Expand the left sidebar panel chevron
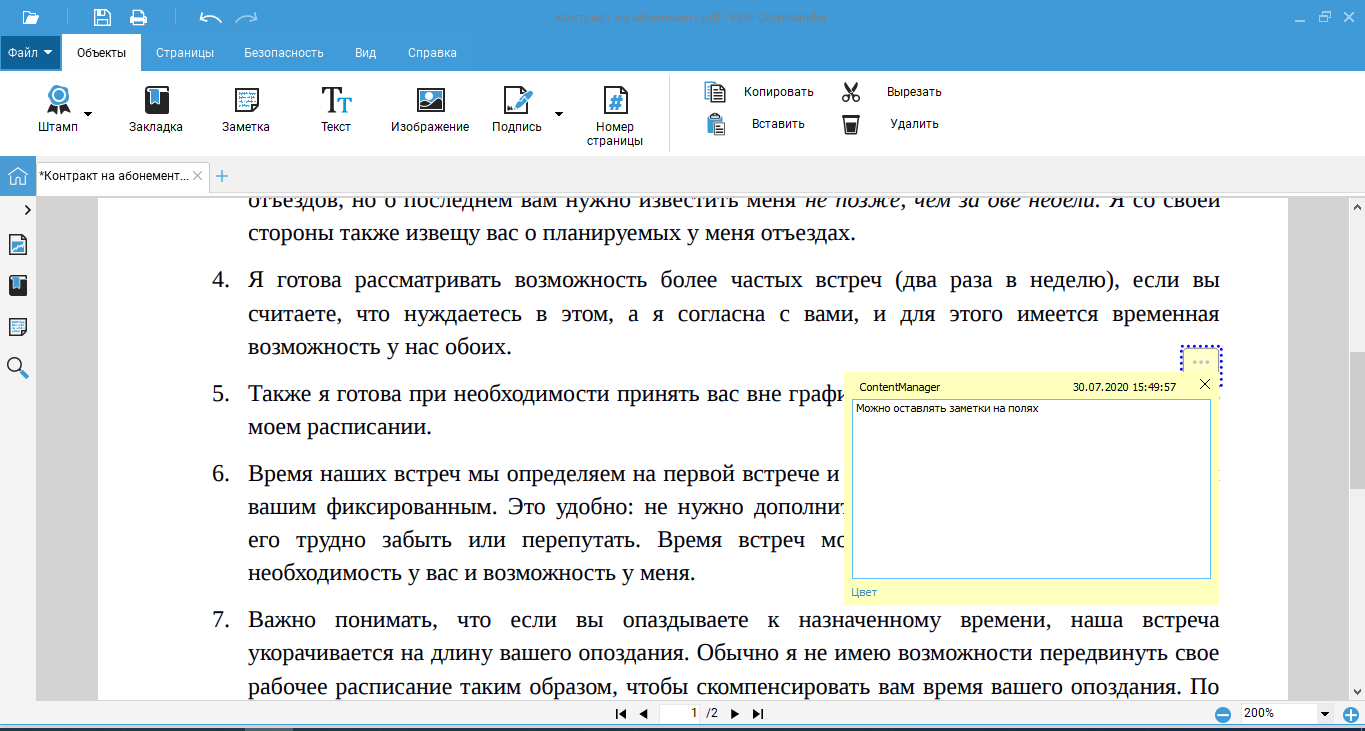1365x731 pixels. (x=27, y=210)
